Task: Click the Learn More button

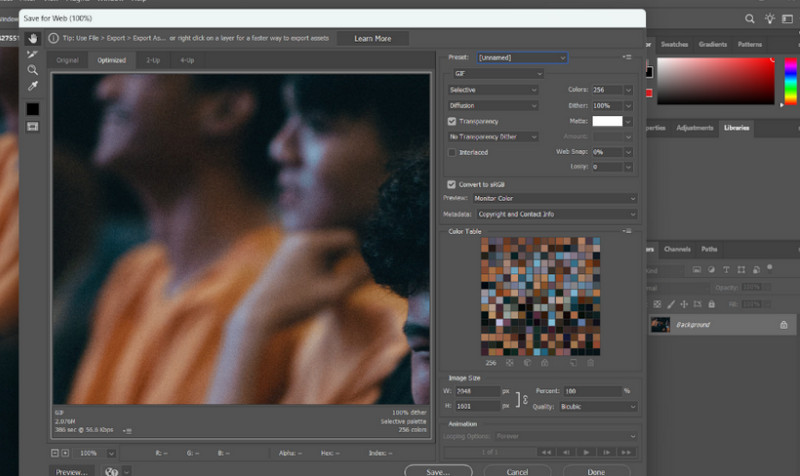Action: 372,38
